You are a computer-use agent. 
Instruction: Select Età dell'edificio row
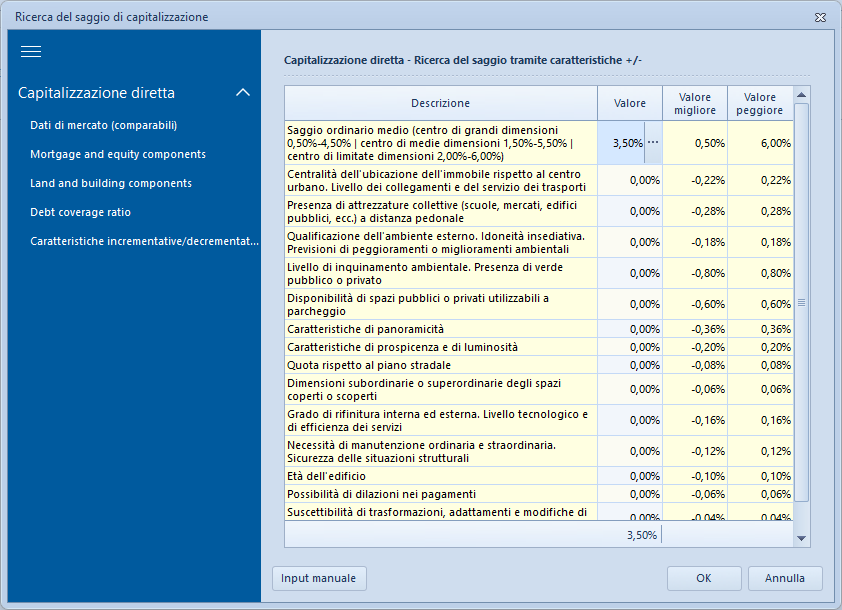click(441, 476)
